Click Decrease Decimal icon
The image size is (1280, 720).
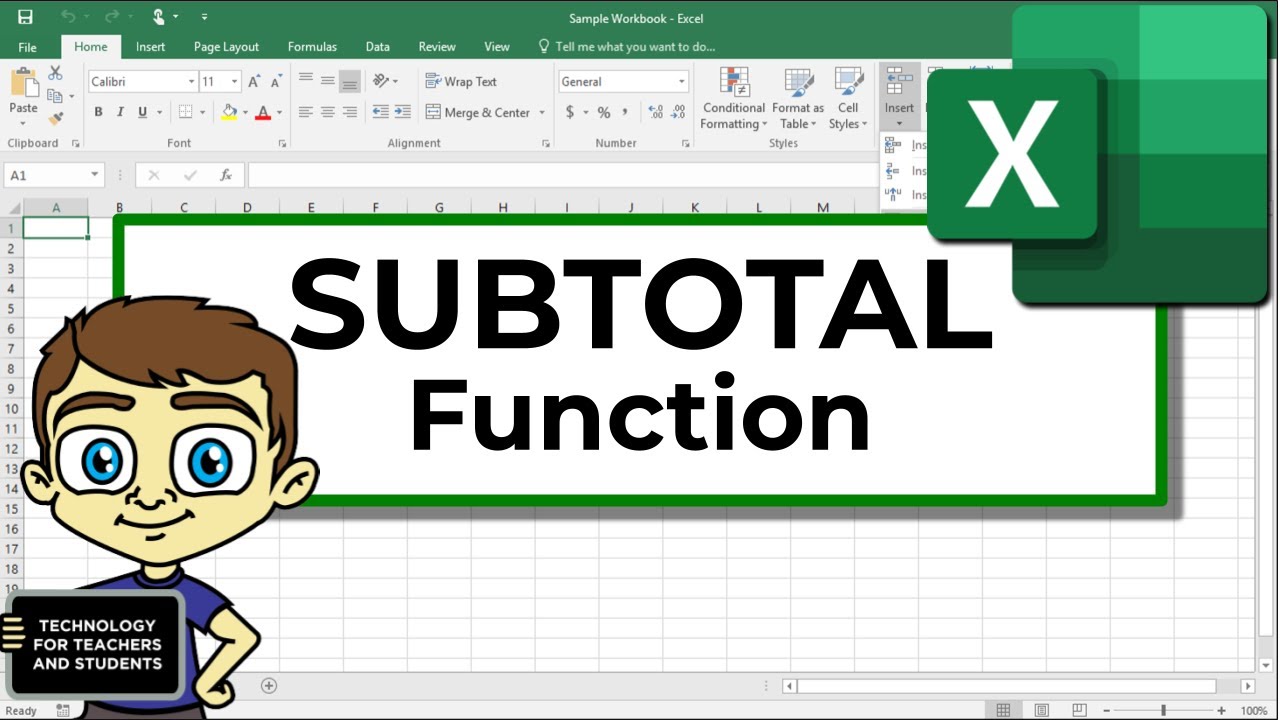[679, 112]
